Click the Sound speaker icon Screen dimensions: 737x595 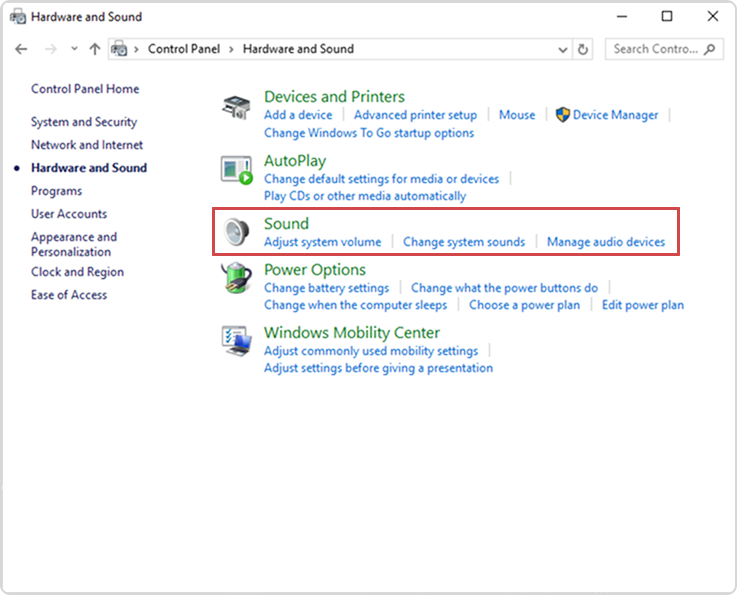(x=236, y=232)
